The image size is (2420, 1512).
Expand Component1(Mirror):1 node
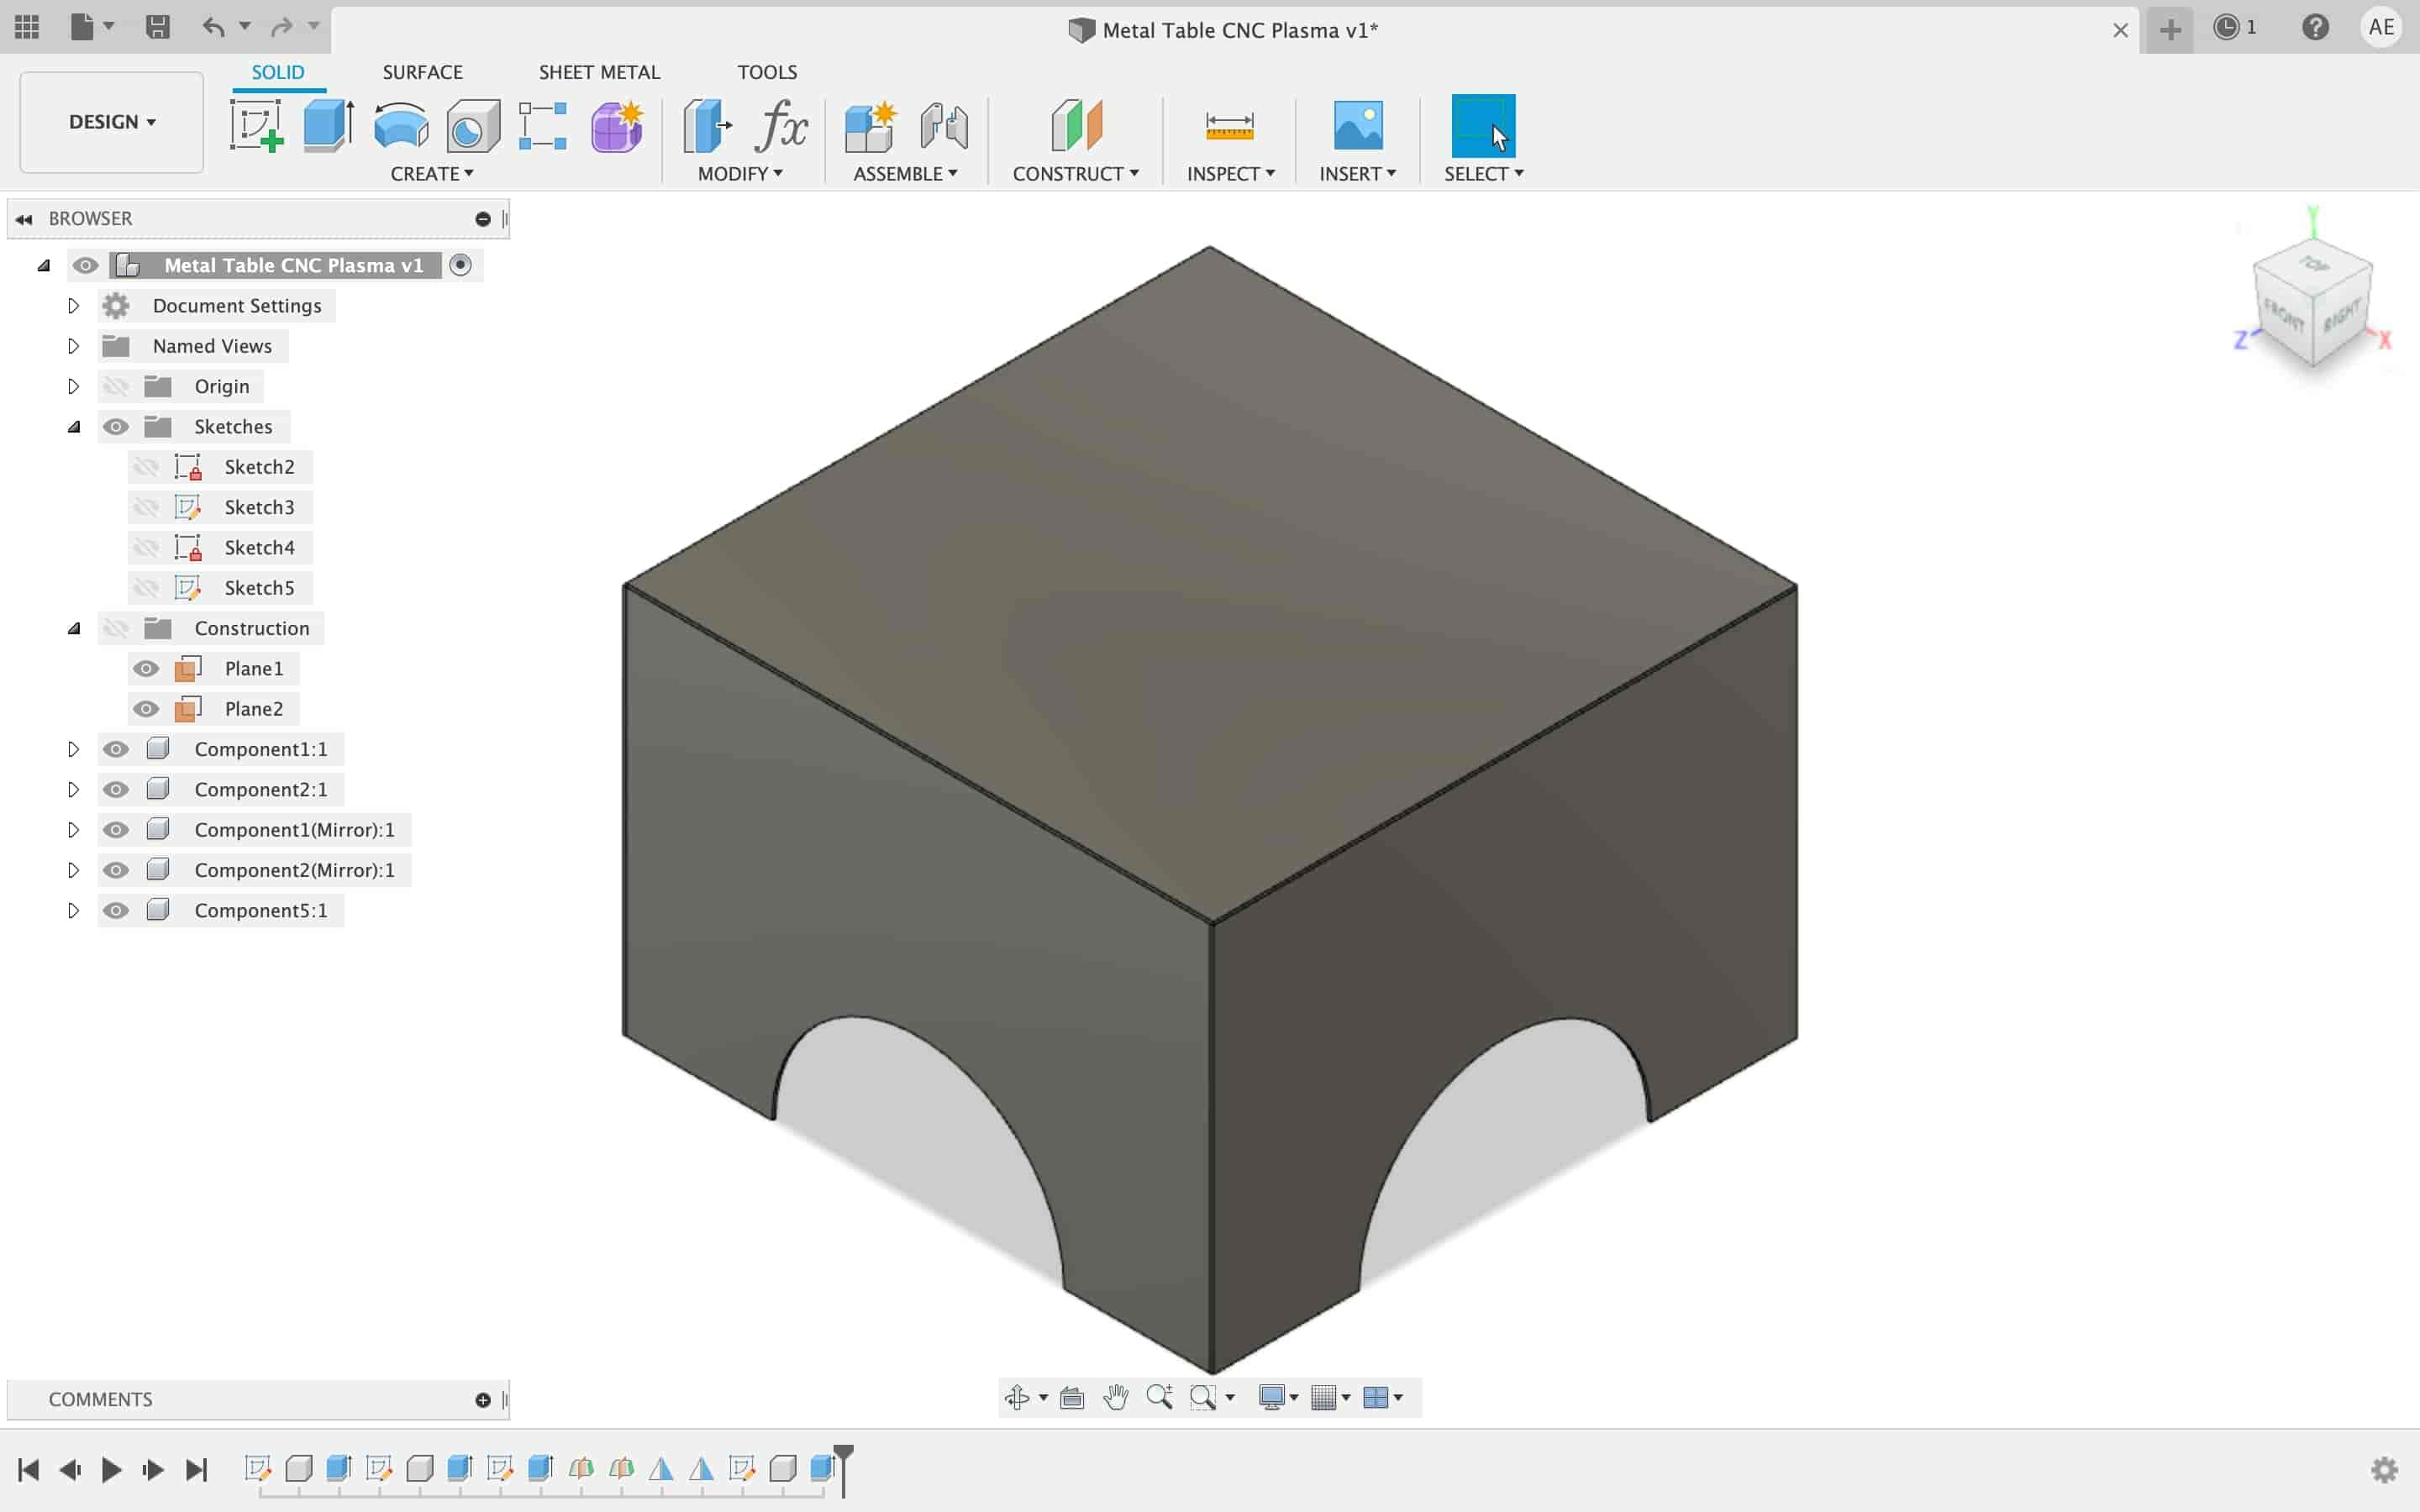click(73, 830)
